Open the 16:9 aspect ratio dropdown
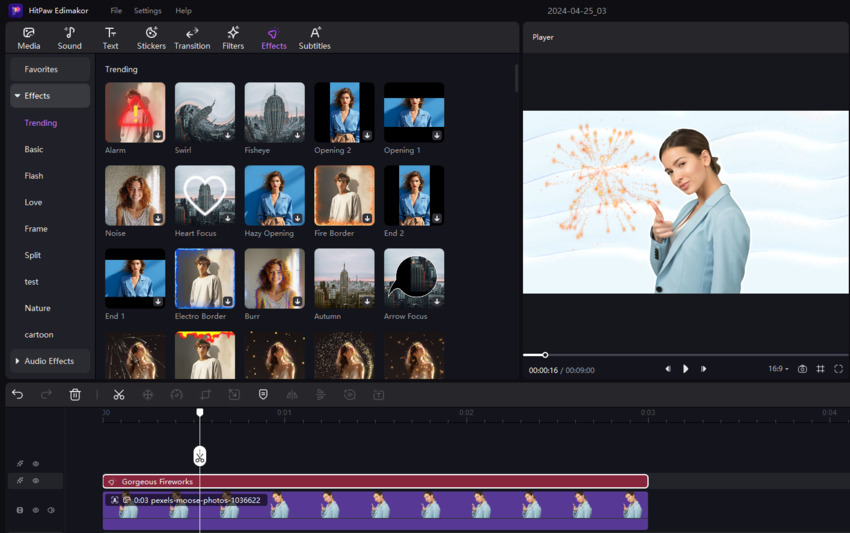 pyautogui.click(x=778, y=369)
